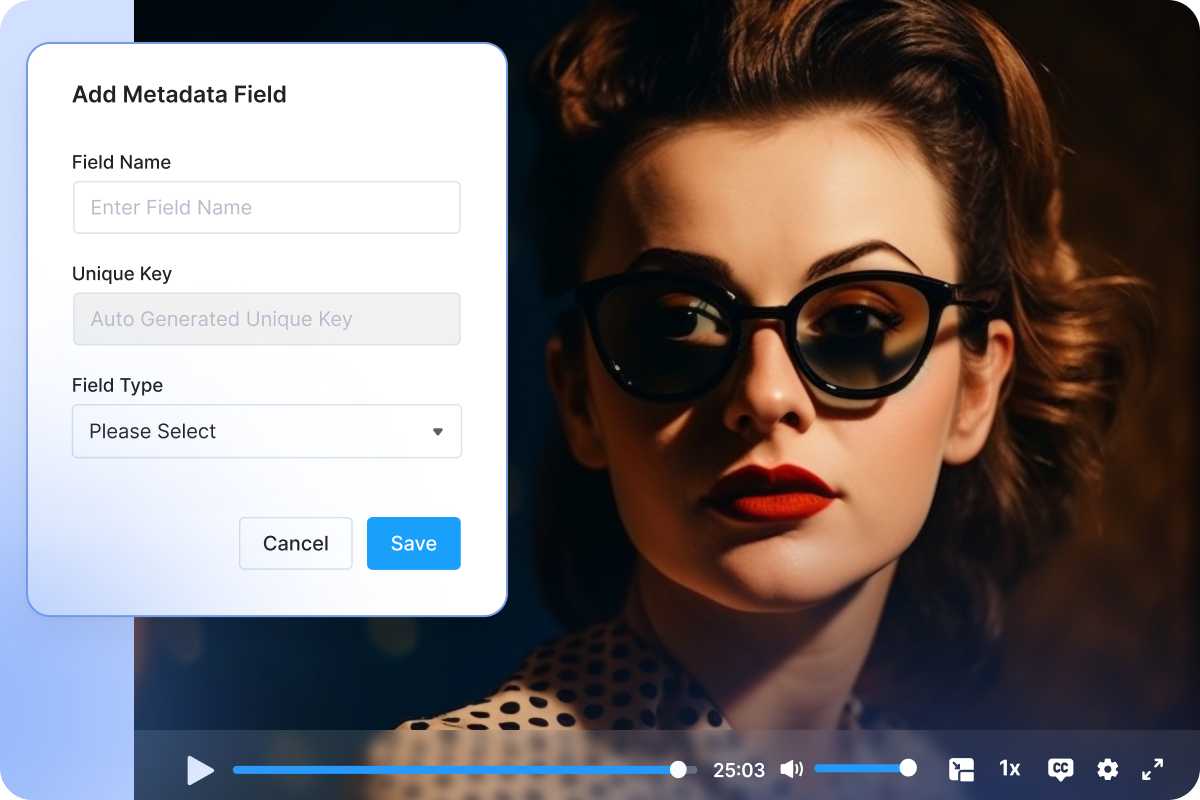Click the 25:03 timestamp display
Viewport: 1200px width, 800px height.
(x=738, y=770)
